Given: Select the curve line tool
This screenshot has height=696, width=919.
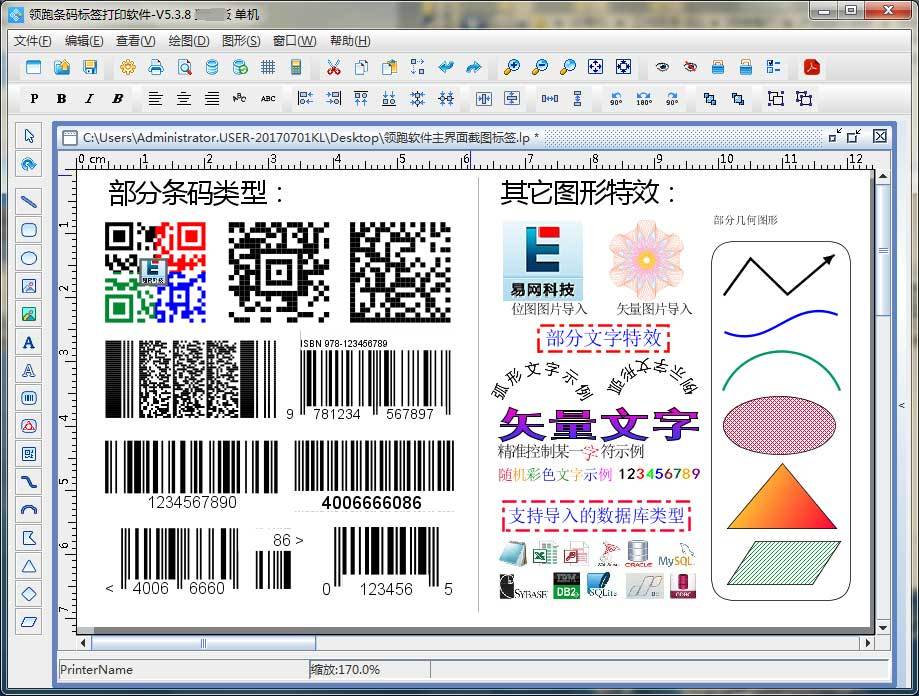Looking at the screenshot, I should click(29, 482).
